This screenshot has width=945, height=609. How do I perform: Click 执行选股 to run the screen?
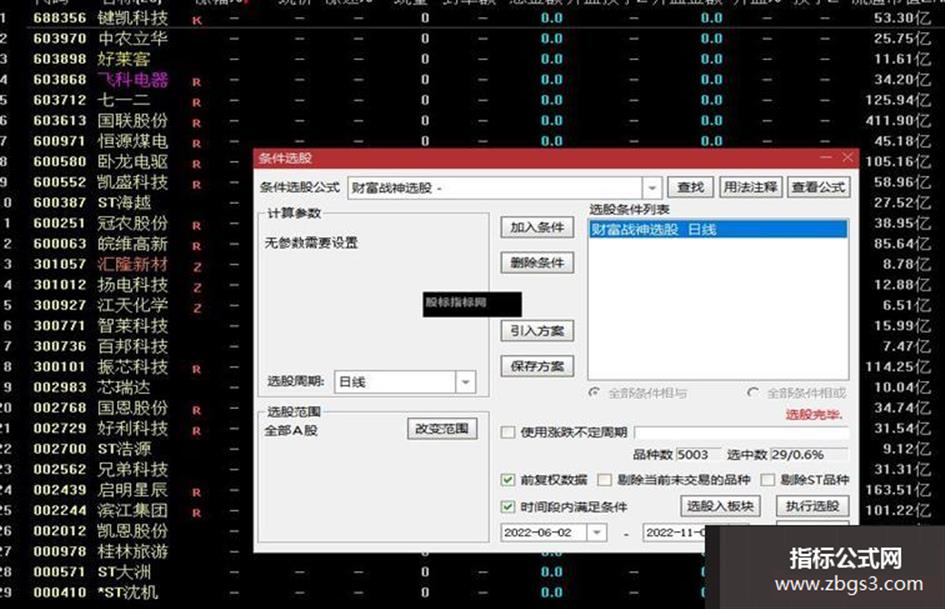[x=812, y=506]
